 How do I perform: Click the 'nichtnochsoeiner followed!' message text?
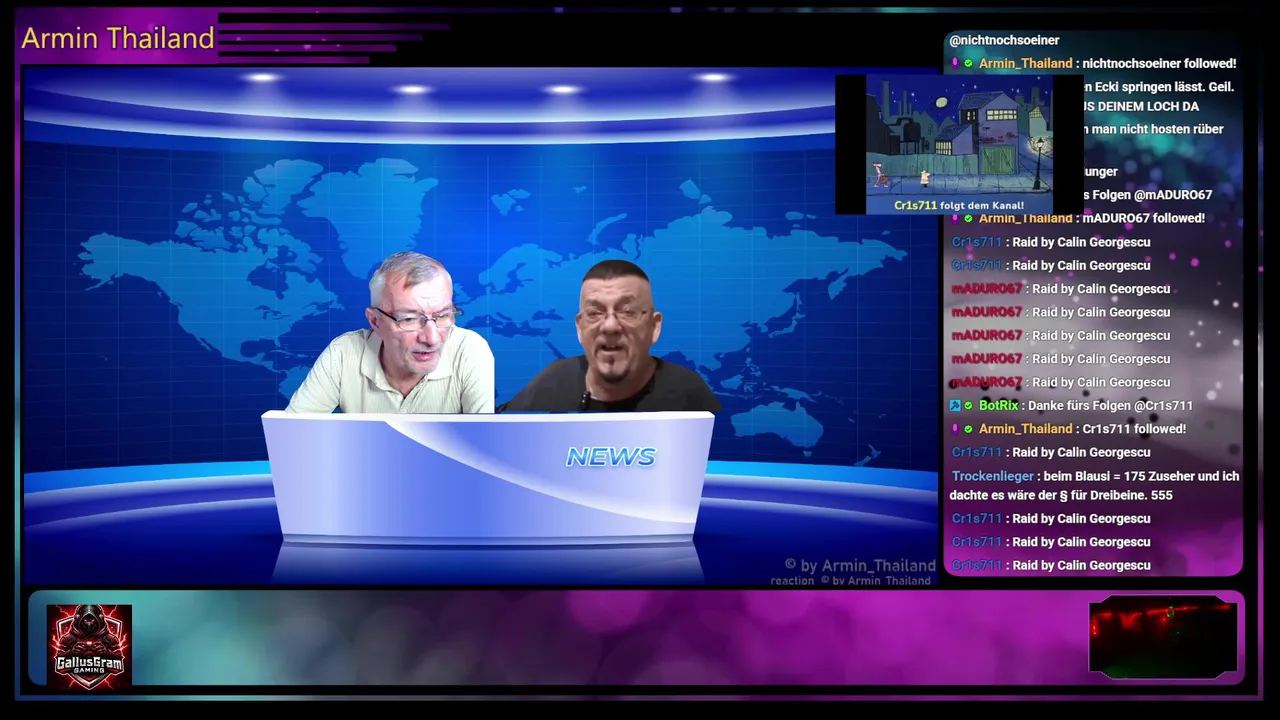(1160, 63)
